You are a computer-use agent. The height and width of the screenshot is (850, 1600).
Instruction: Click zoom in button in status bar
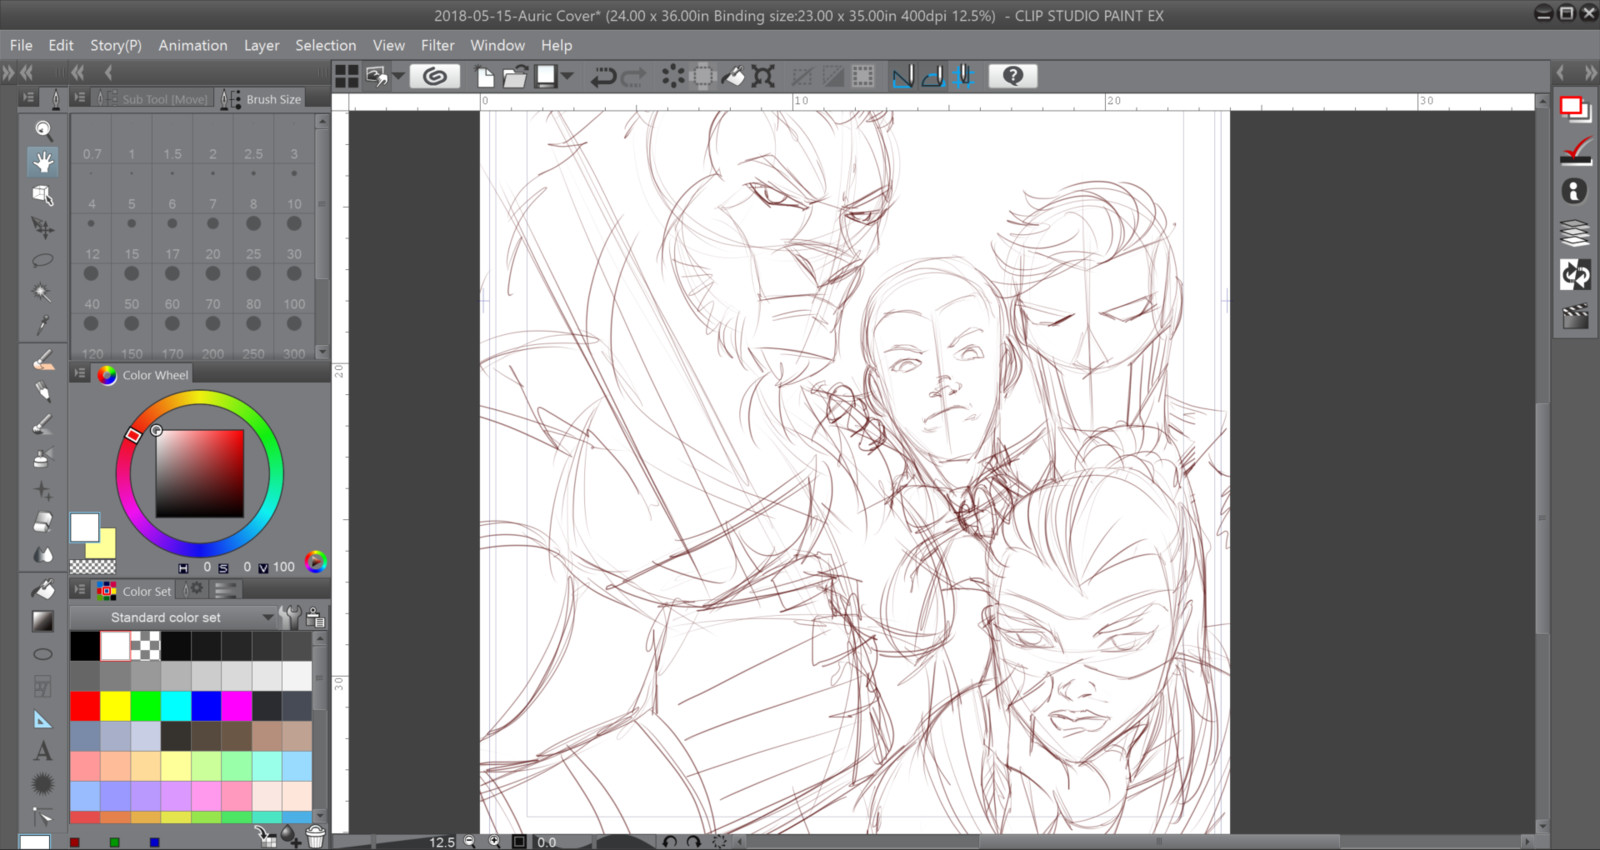[494, 842]
